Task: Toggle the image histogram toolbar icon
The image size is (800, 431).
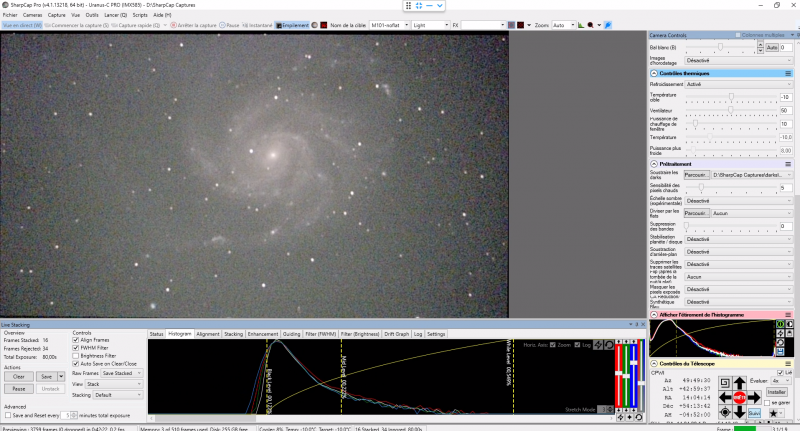Action: coord(581,25)
